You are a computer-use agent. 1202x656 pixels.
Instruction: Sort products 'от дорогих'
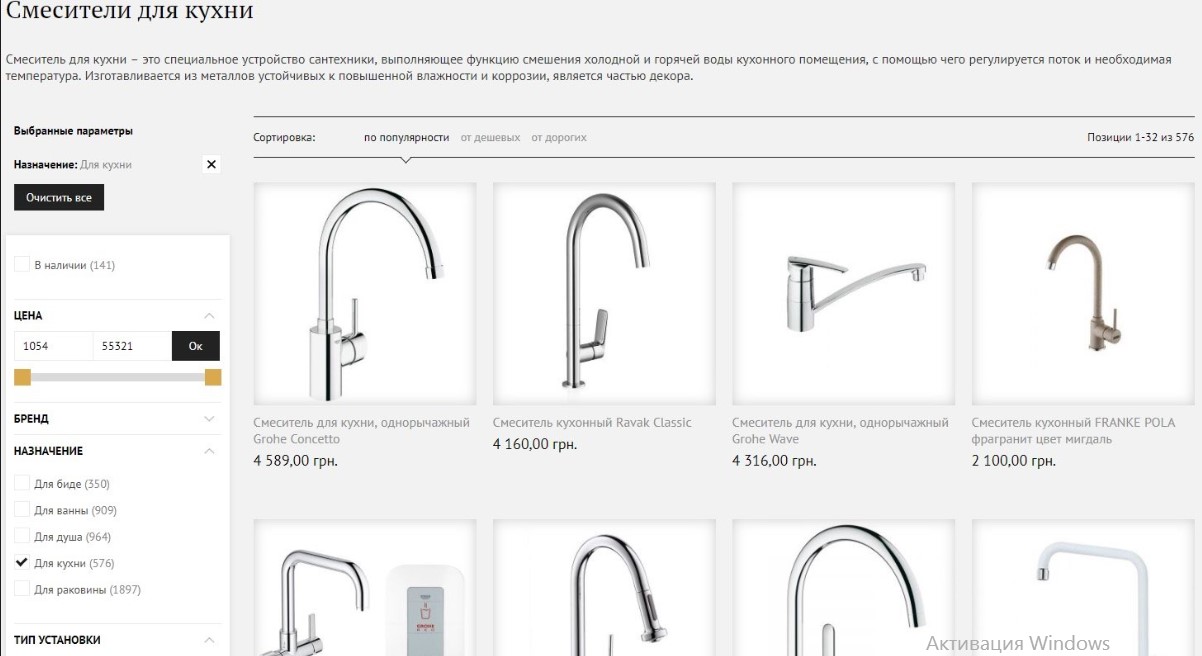[x=559, y=137]
